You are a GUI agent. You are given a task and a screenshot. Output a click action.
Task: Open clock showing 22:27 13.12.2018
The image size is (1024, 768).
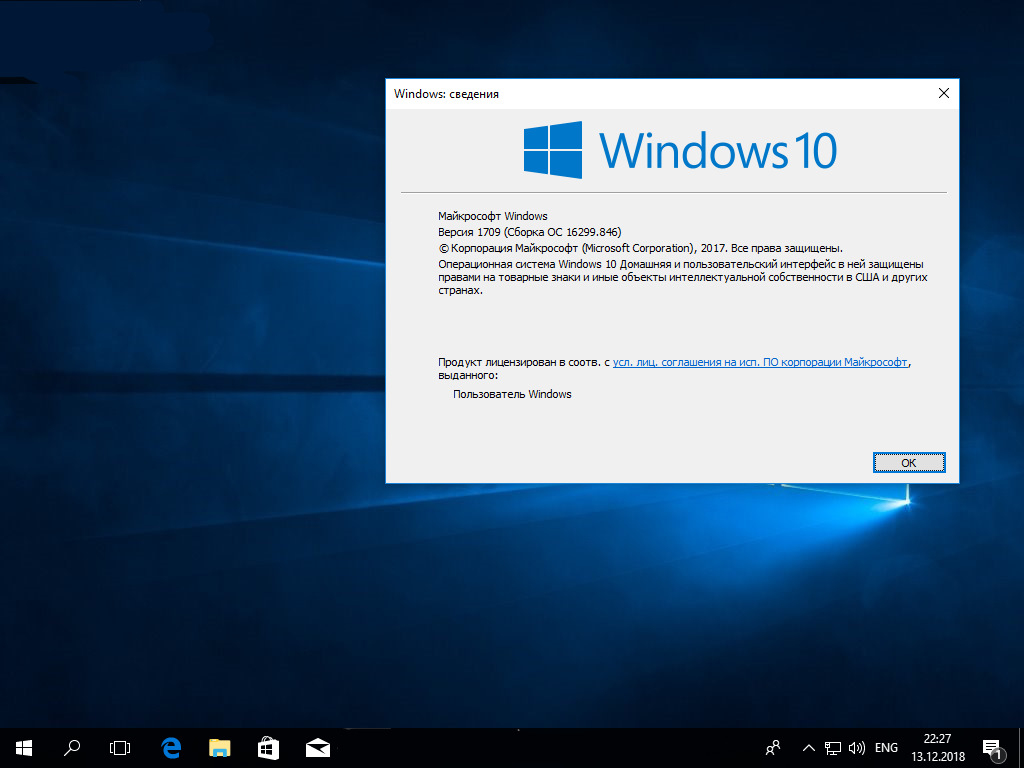coord(938,748)
